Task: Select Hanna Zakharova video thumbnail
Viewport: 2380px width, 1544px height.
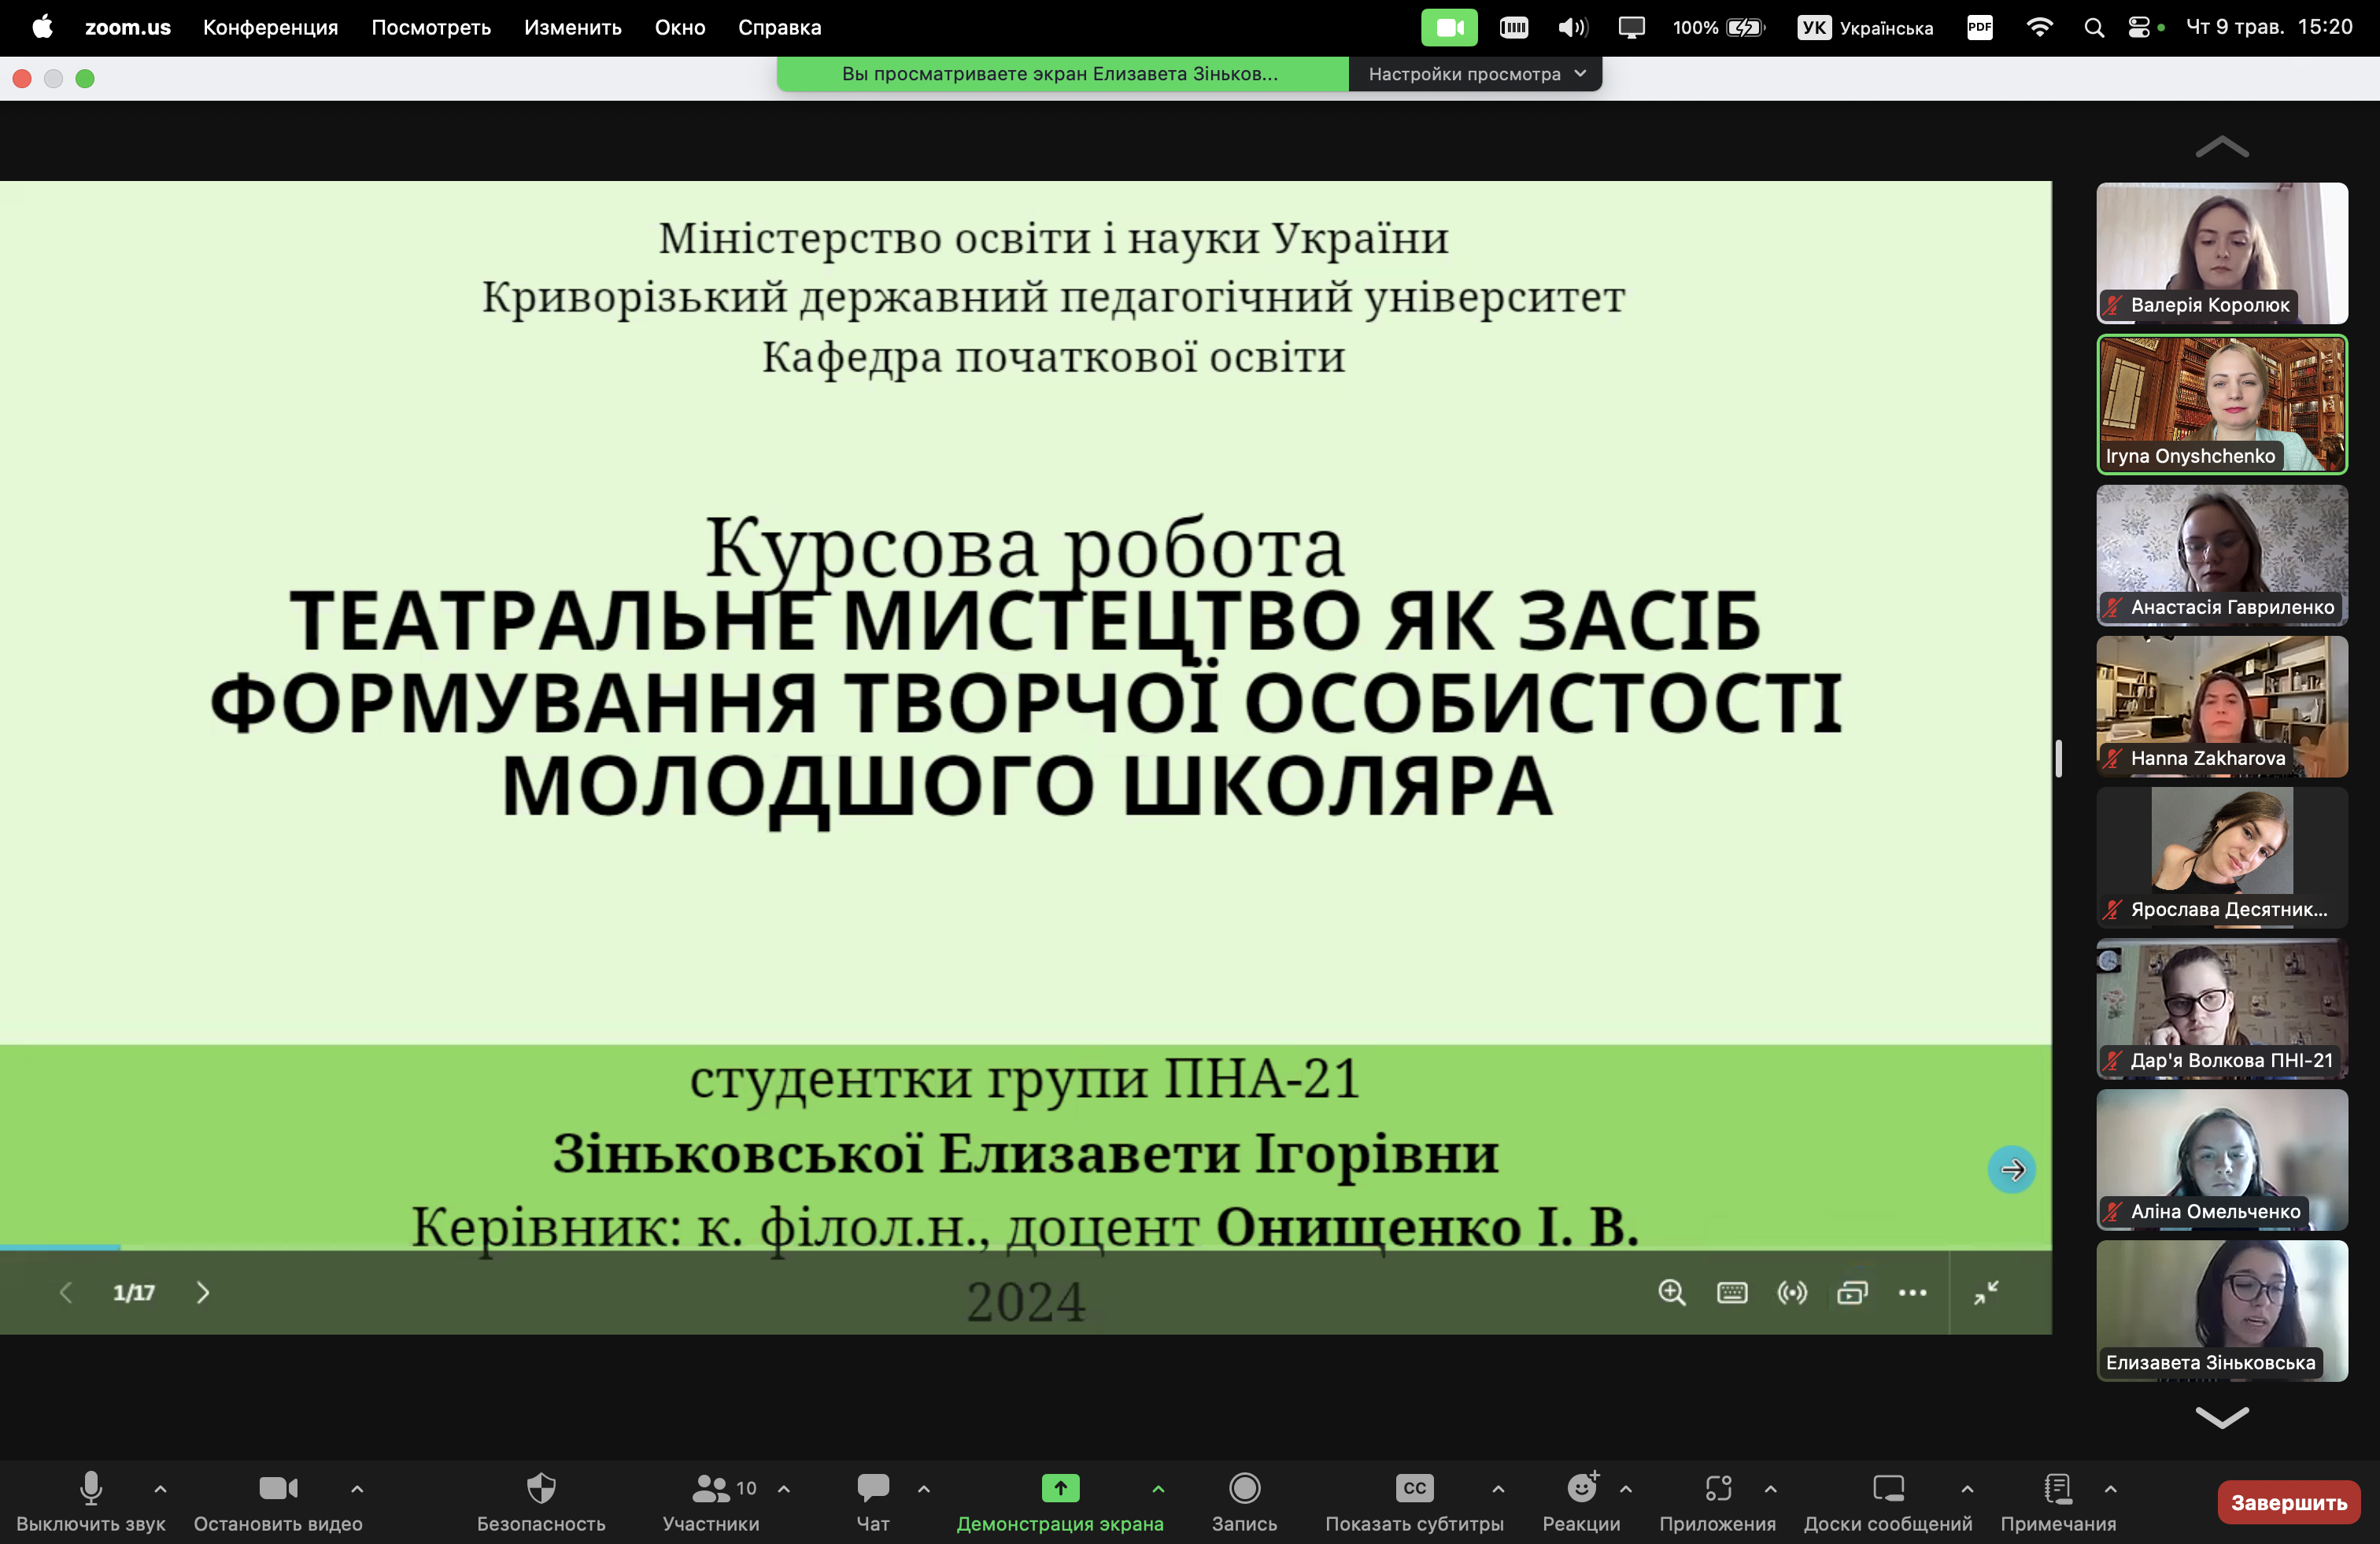Action: click(2222, 706)
